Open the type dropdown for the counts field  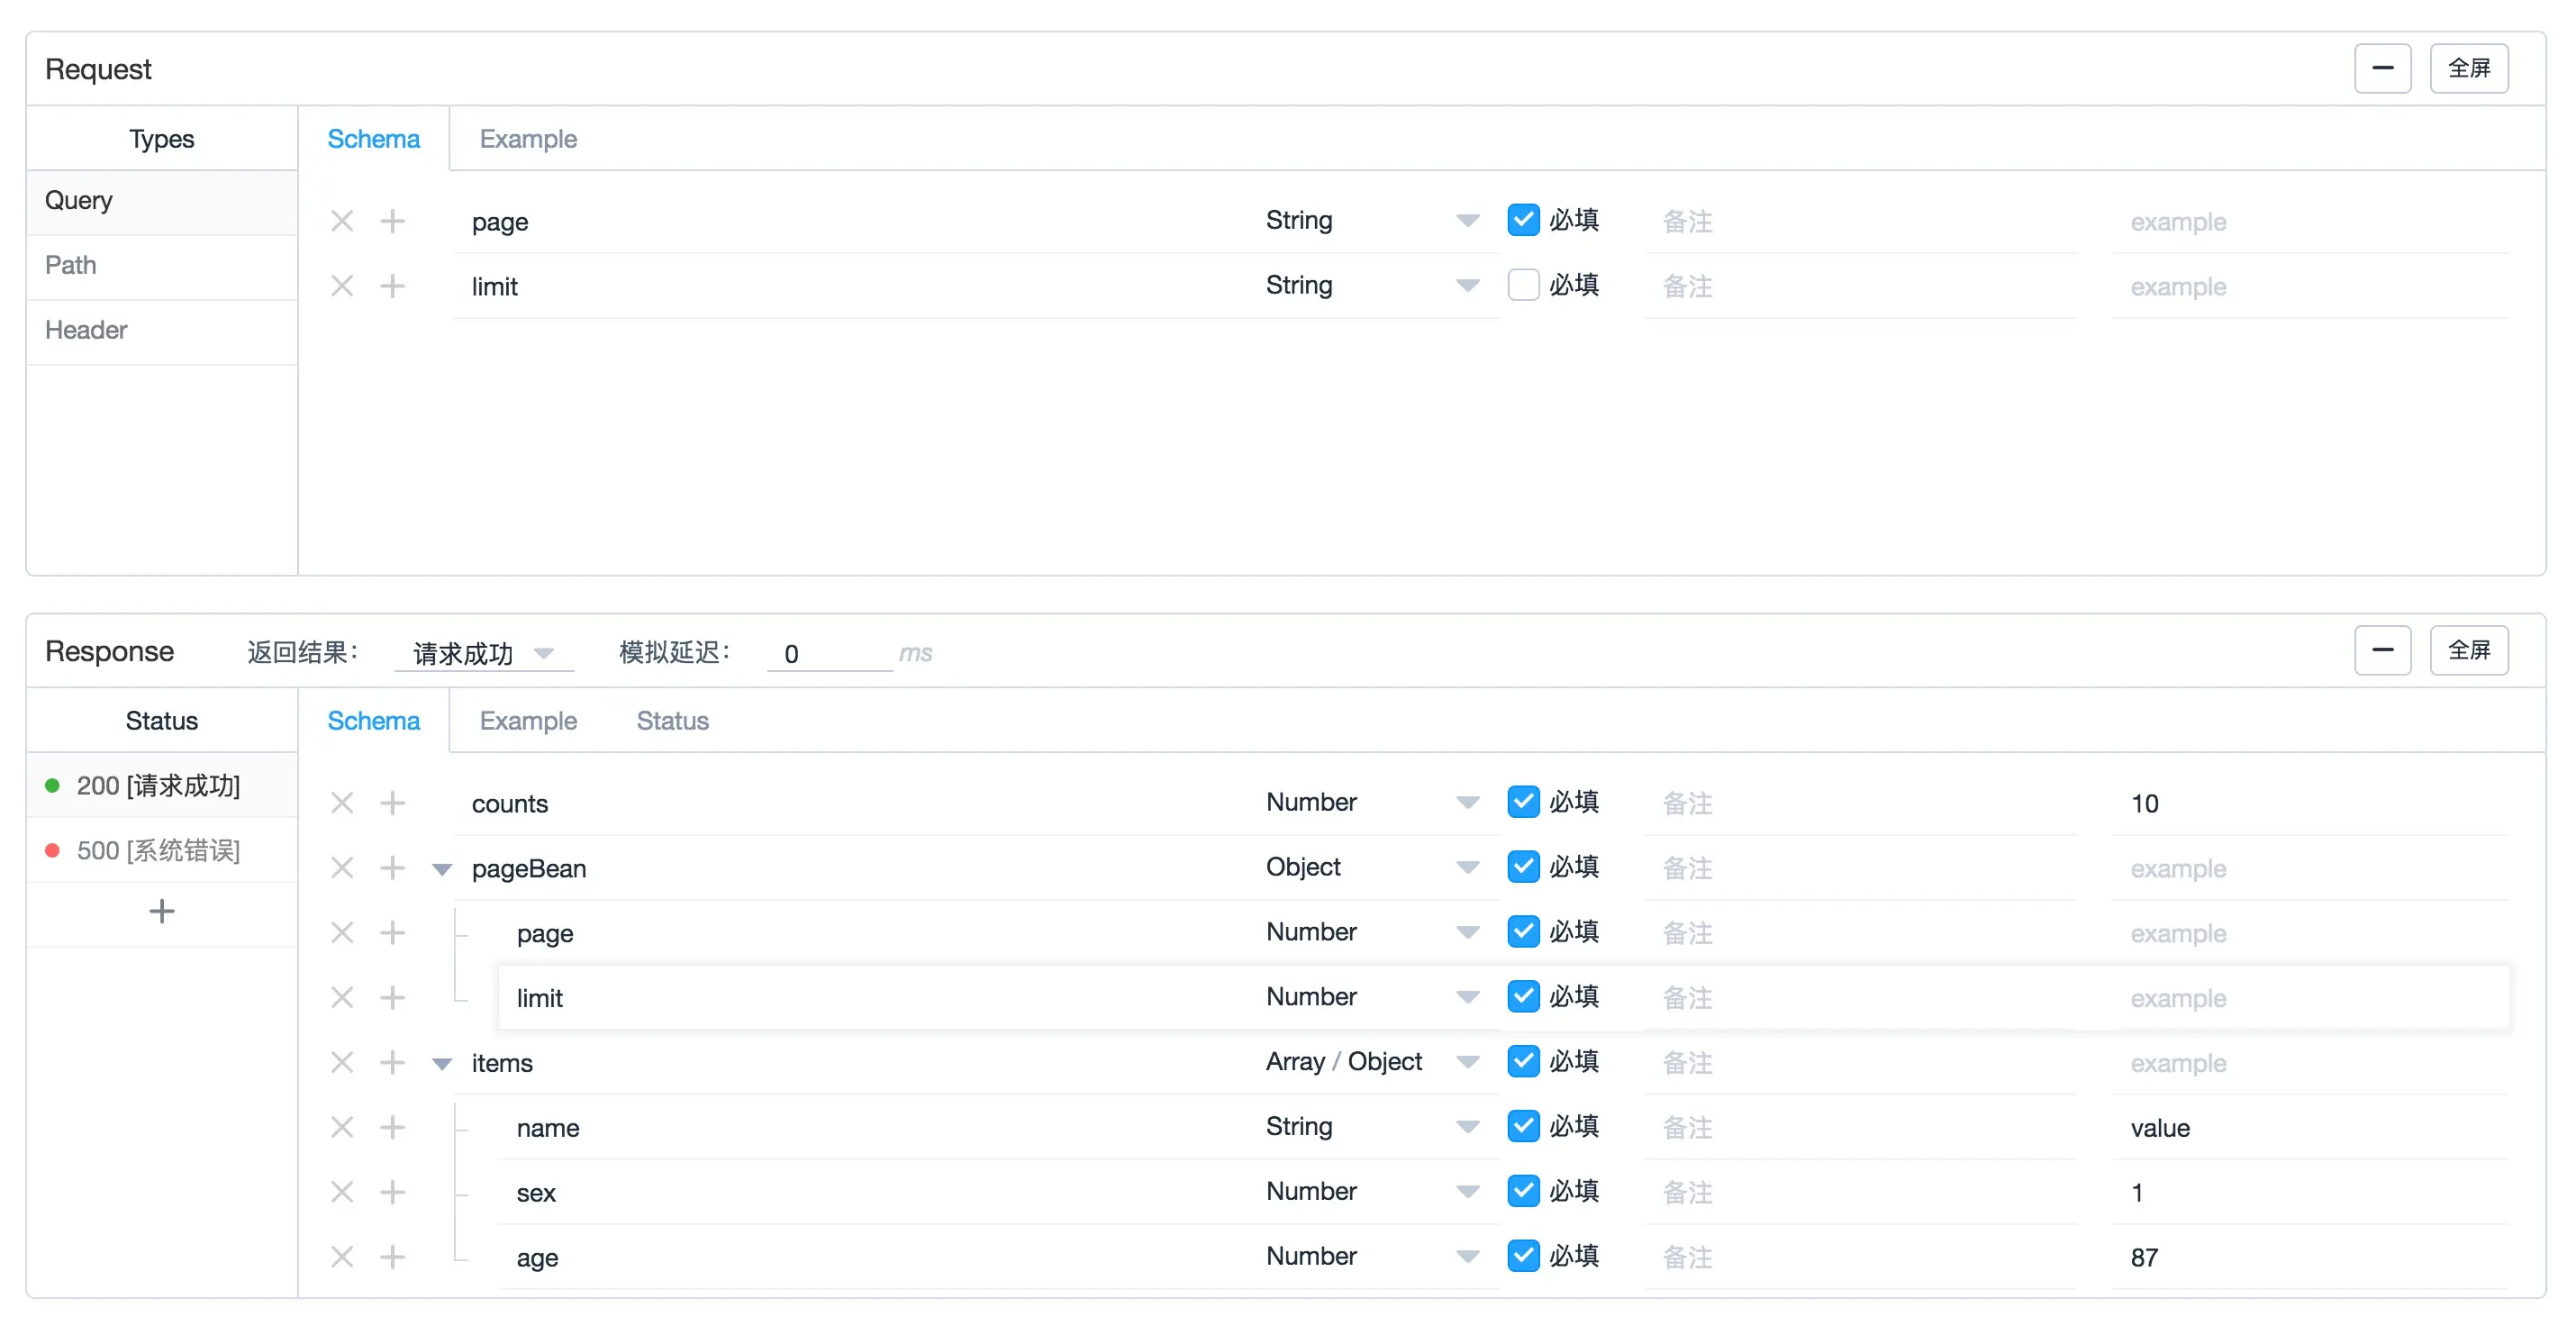pyautogui.click(x=1466, y=802)
